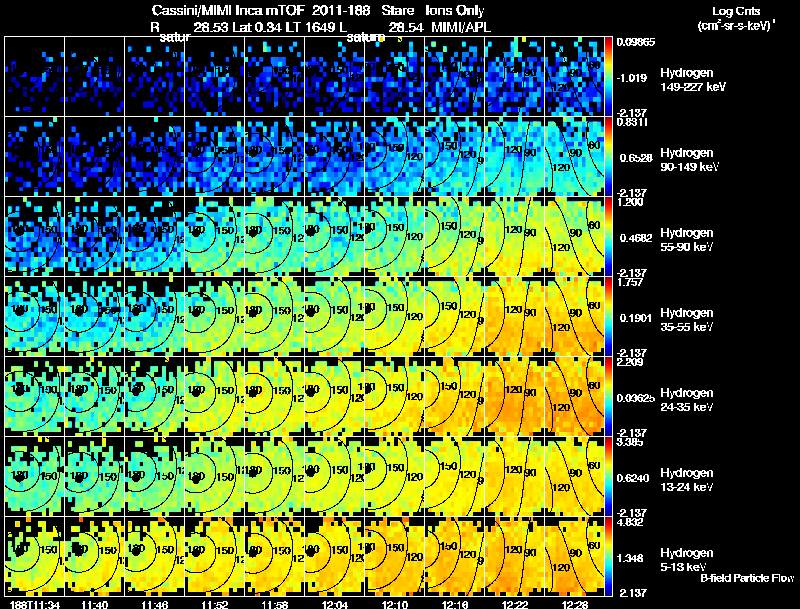Screen dimensions: 800x609
Task: Select the 5-13 keV image at 11:34
Action: point(35,557)
